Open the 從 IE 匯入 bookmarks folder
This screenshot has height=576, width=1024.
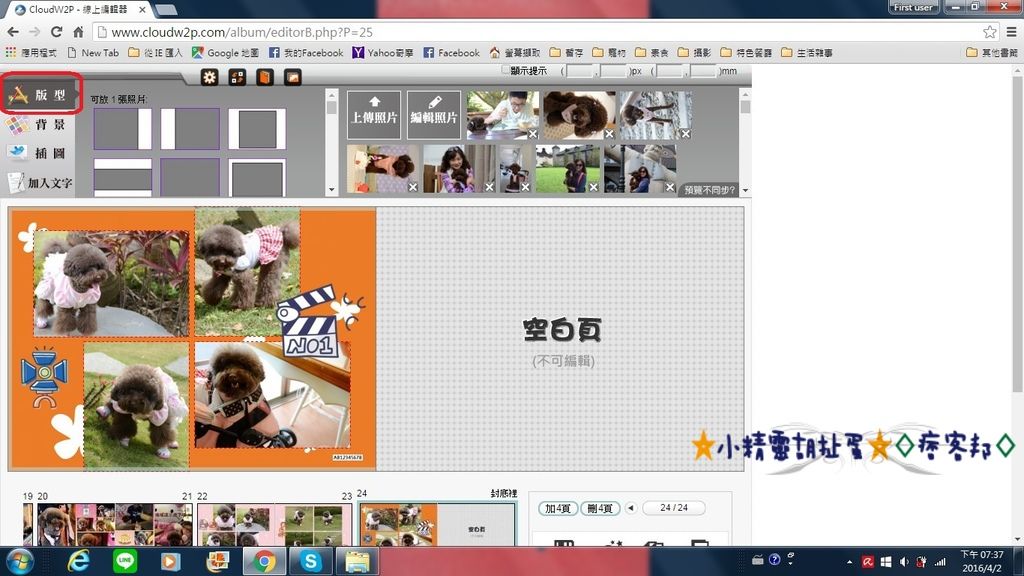pos(155,52)
